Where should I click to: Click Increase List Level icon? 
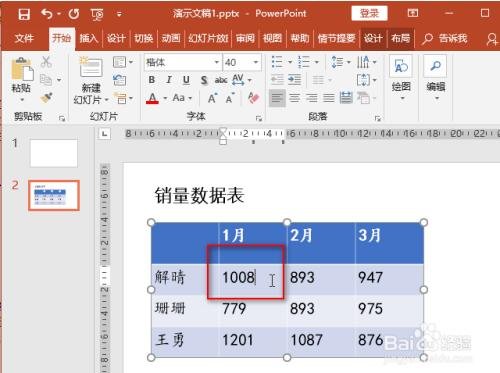pos(295,80)
